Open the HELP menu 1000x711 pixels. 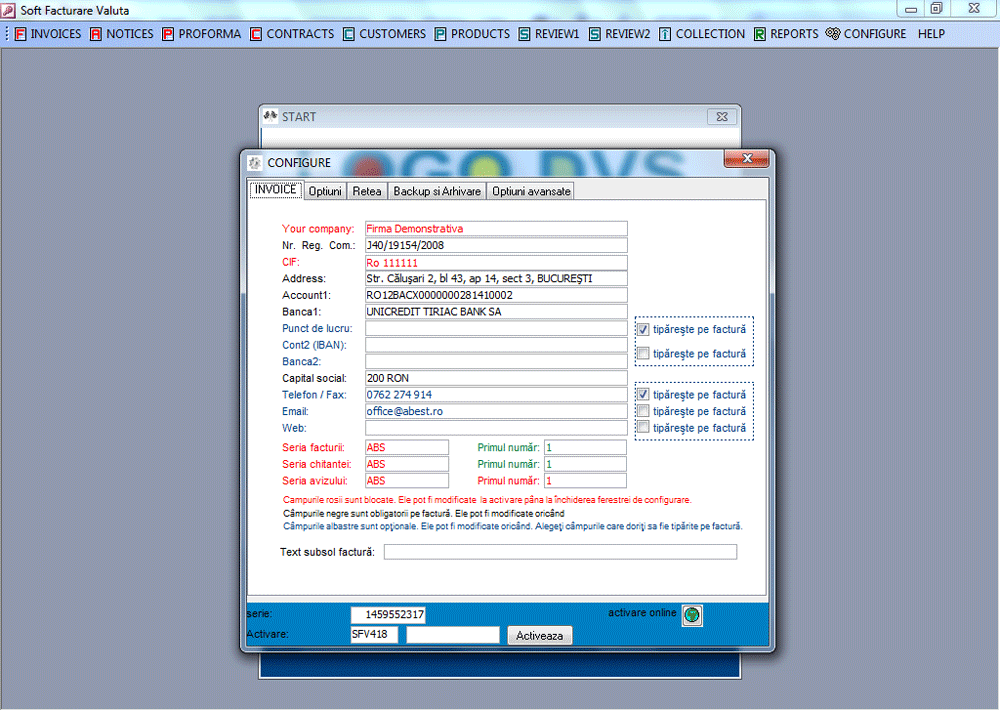(931, 34)
